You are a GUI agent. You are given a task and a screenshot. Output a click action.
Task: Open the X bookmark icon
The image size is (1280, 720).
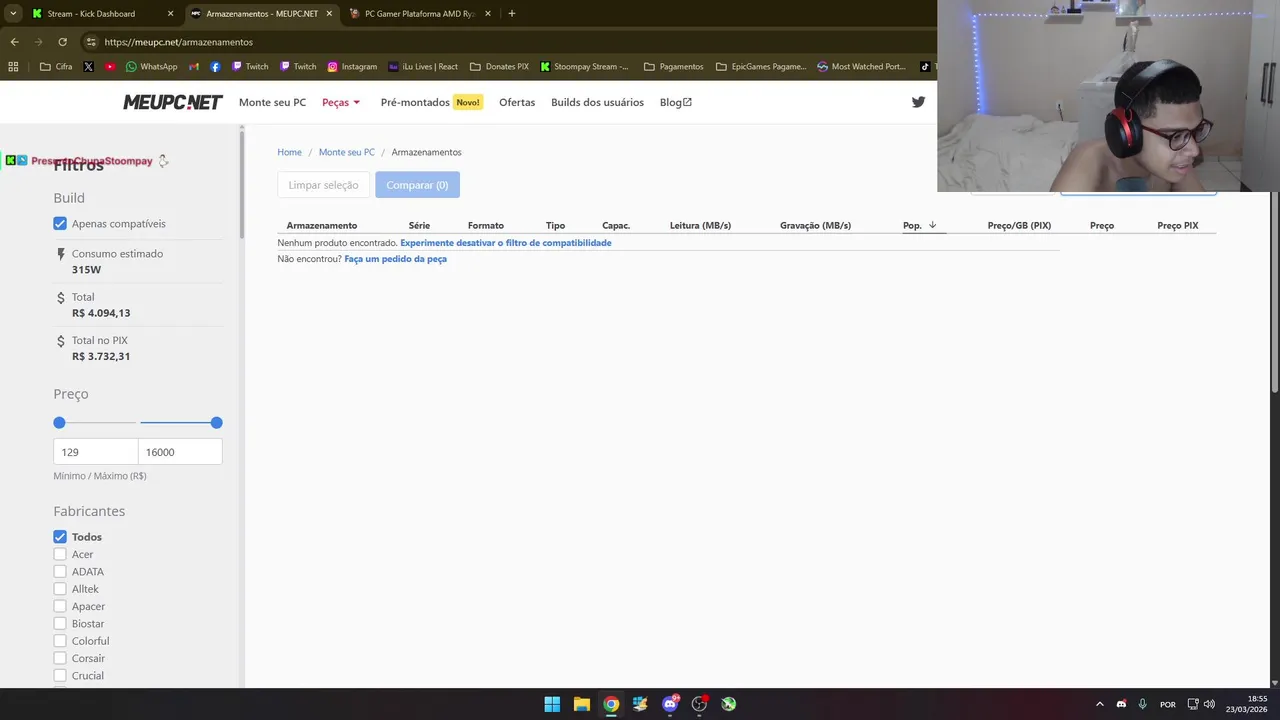click(x=88, y=67)
